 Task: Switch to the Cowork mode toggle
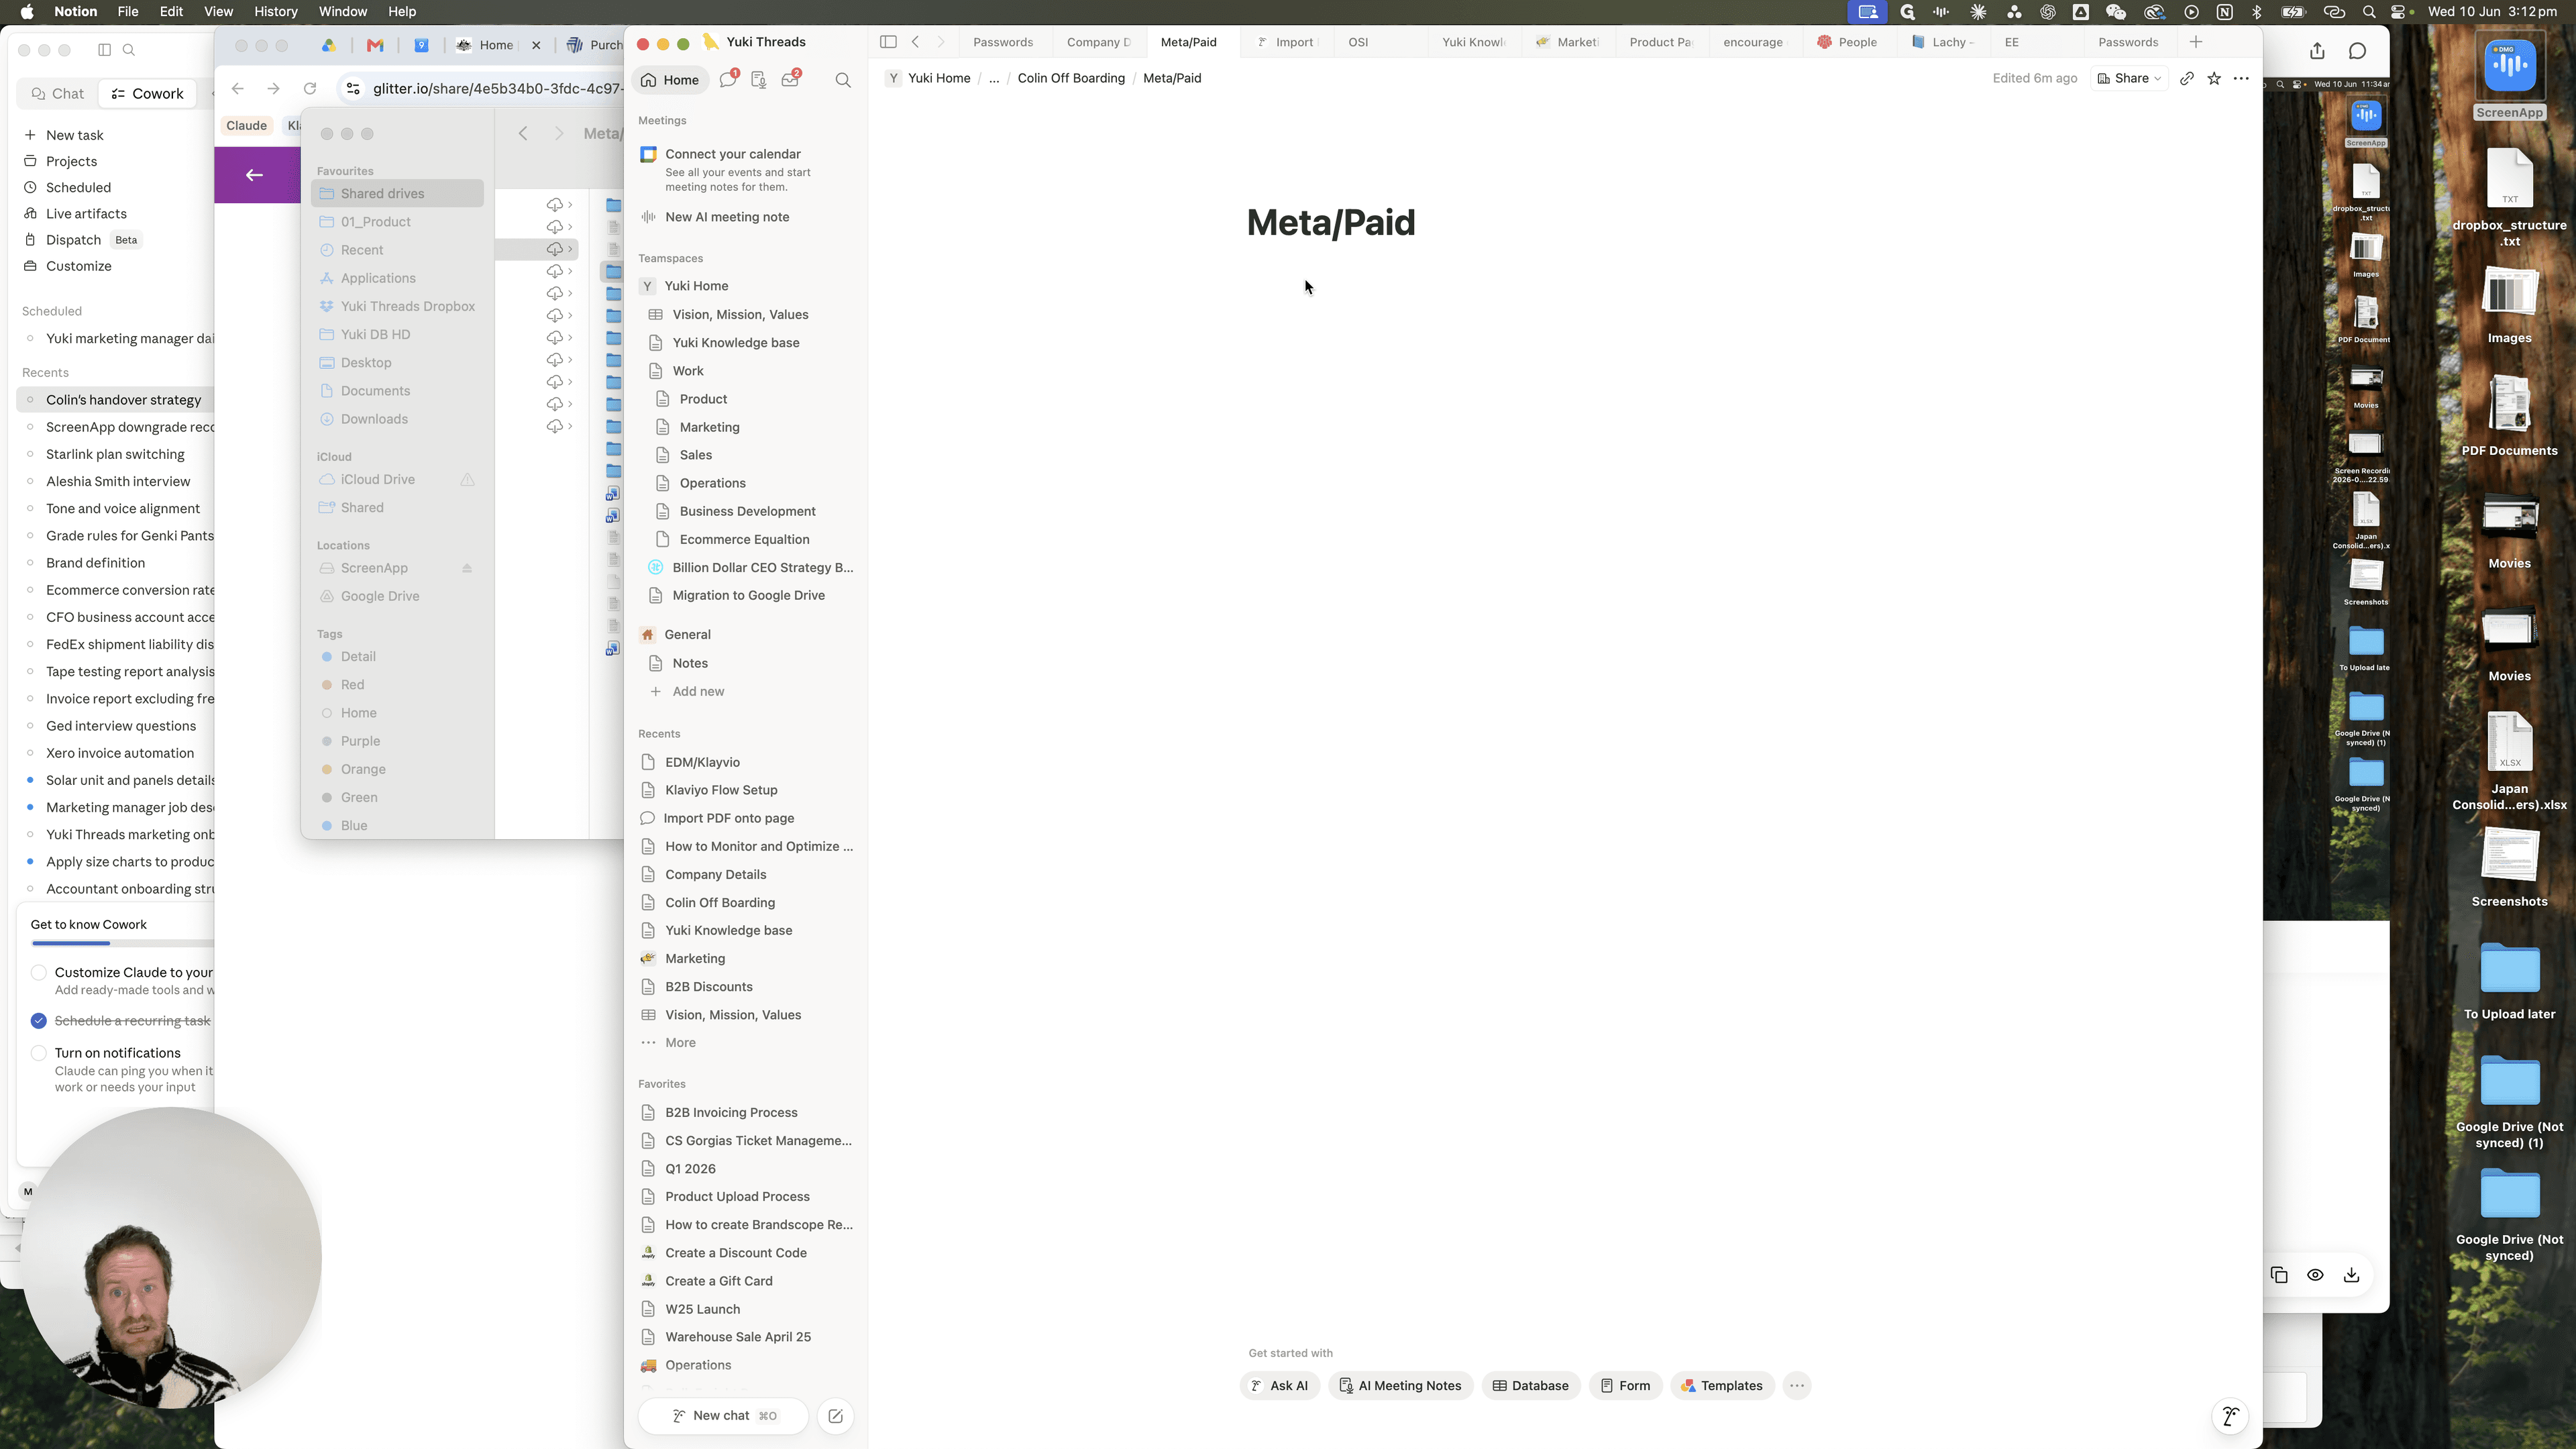[147, 94]
